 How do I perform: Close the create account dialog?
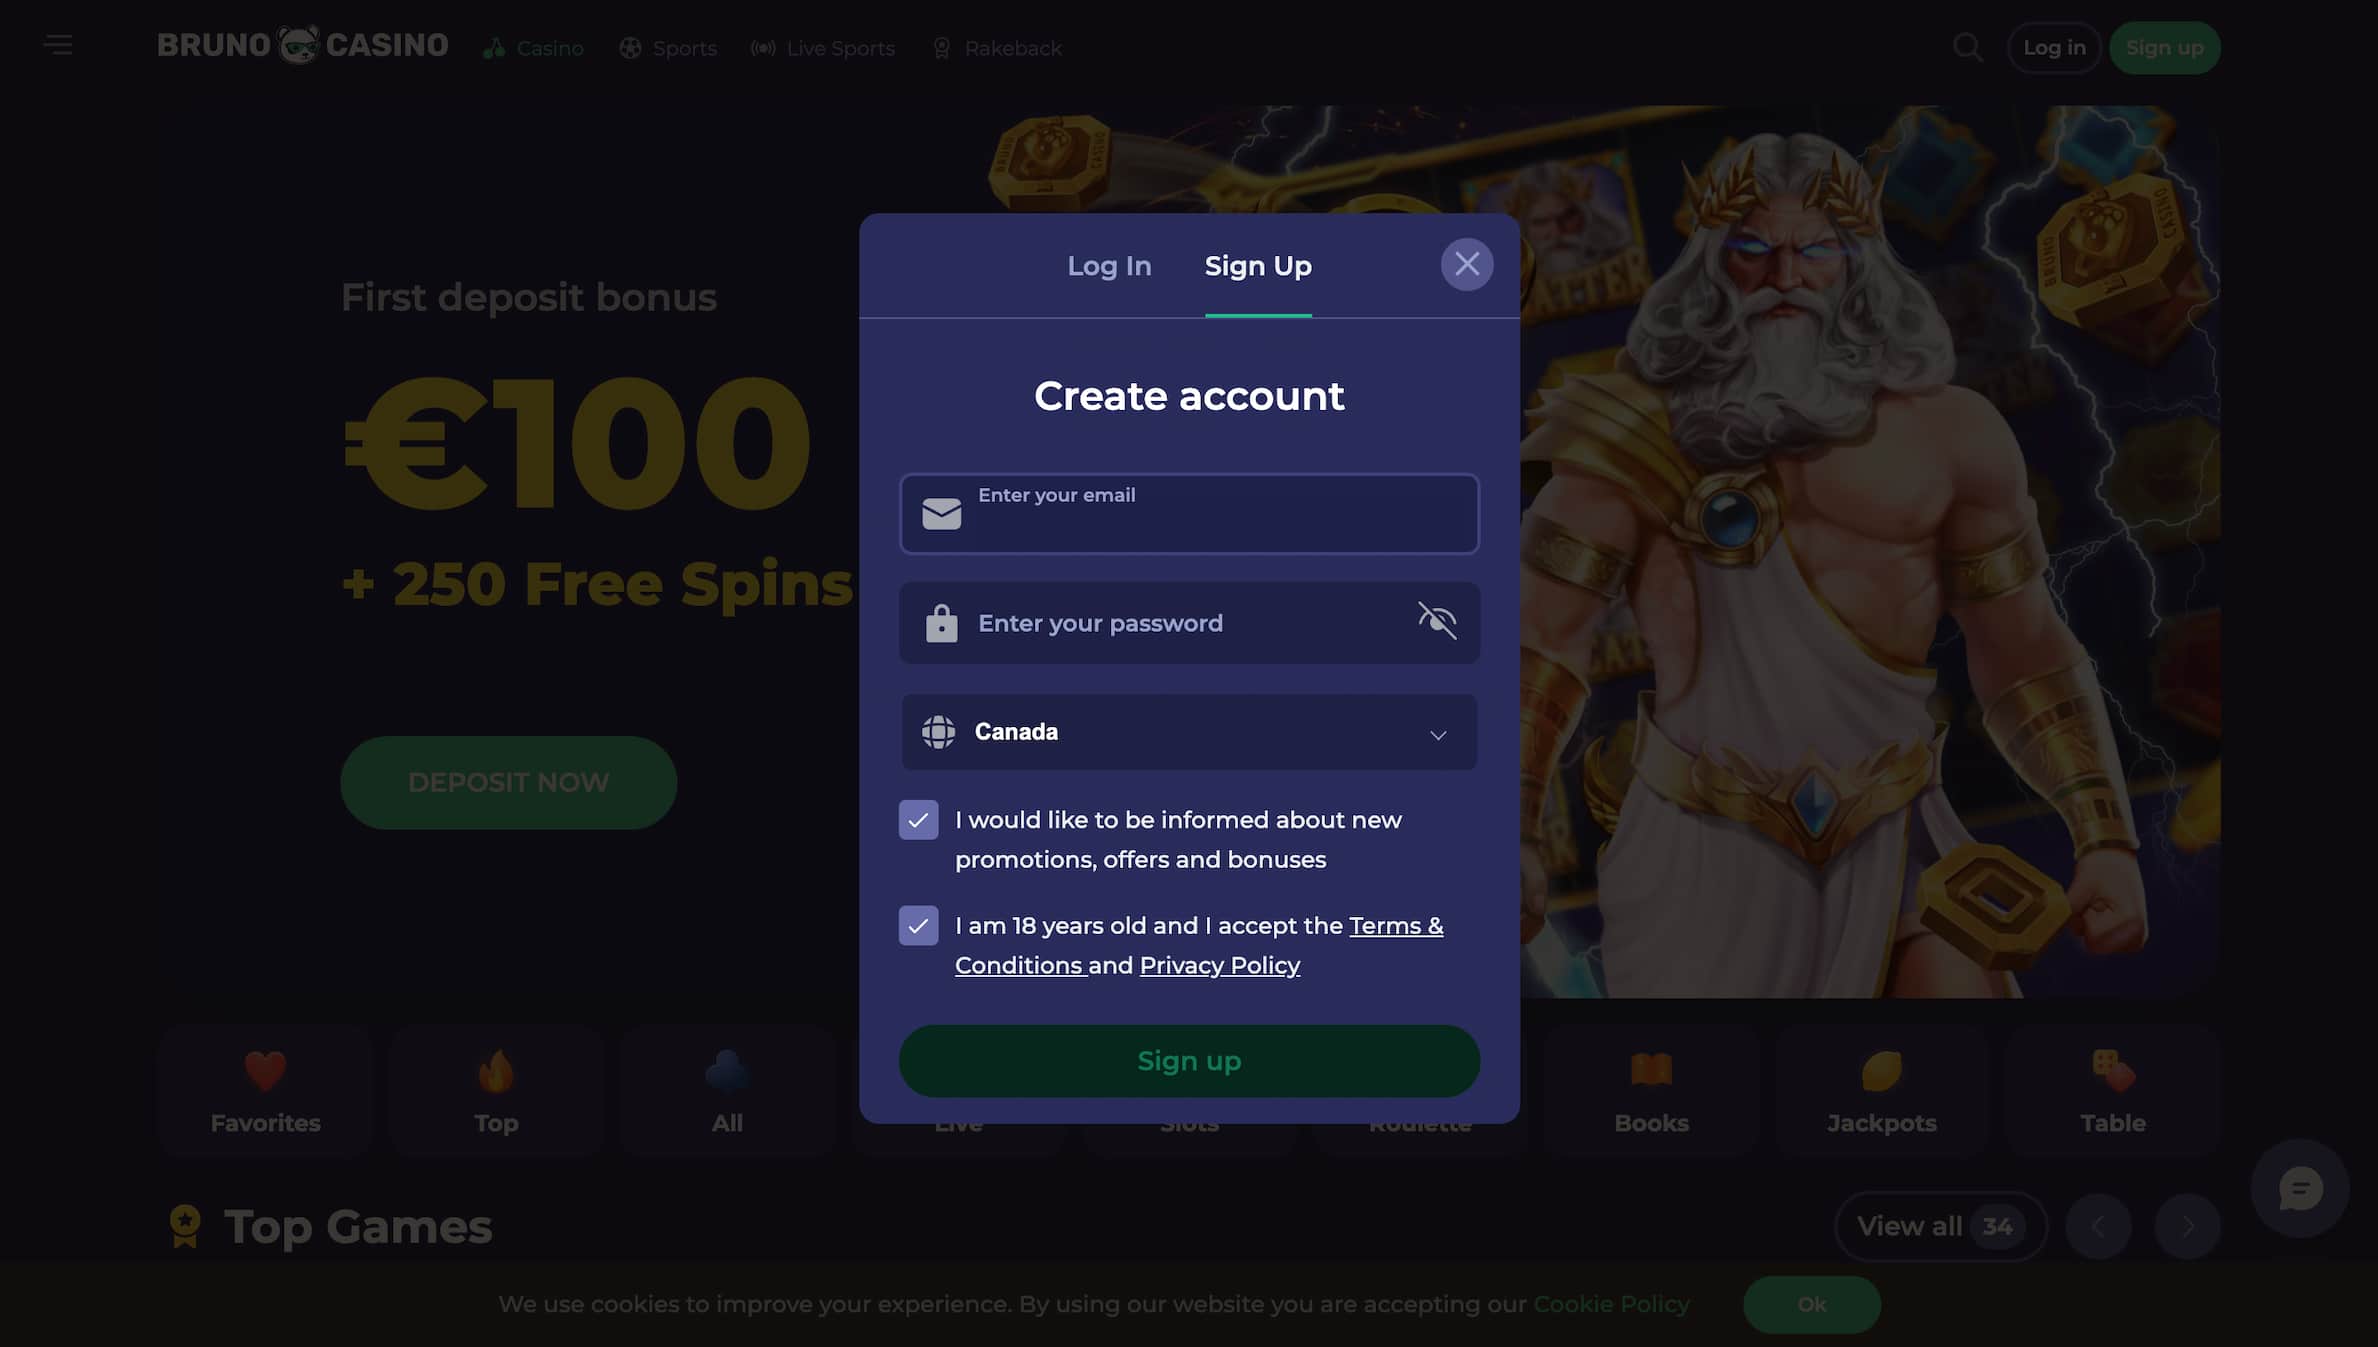click(x=1467, y=264)
